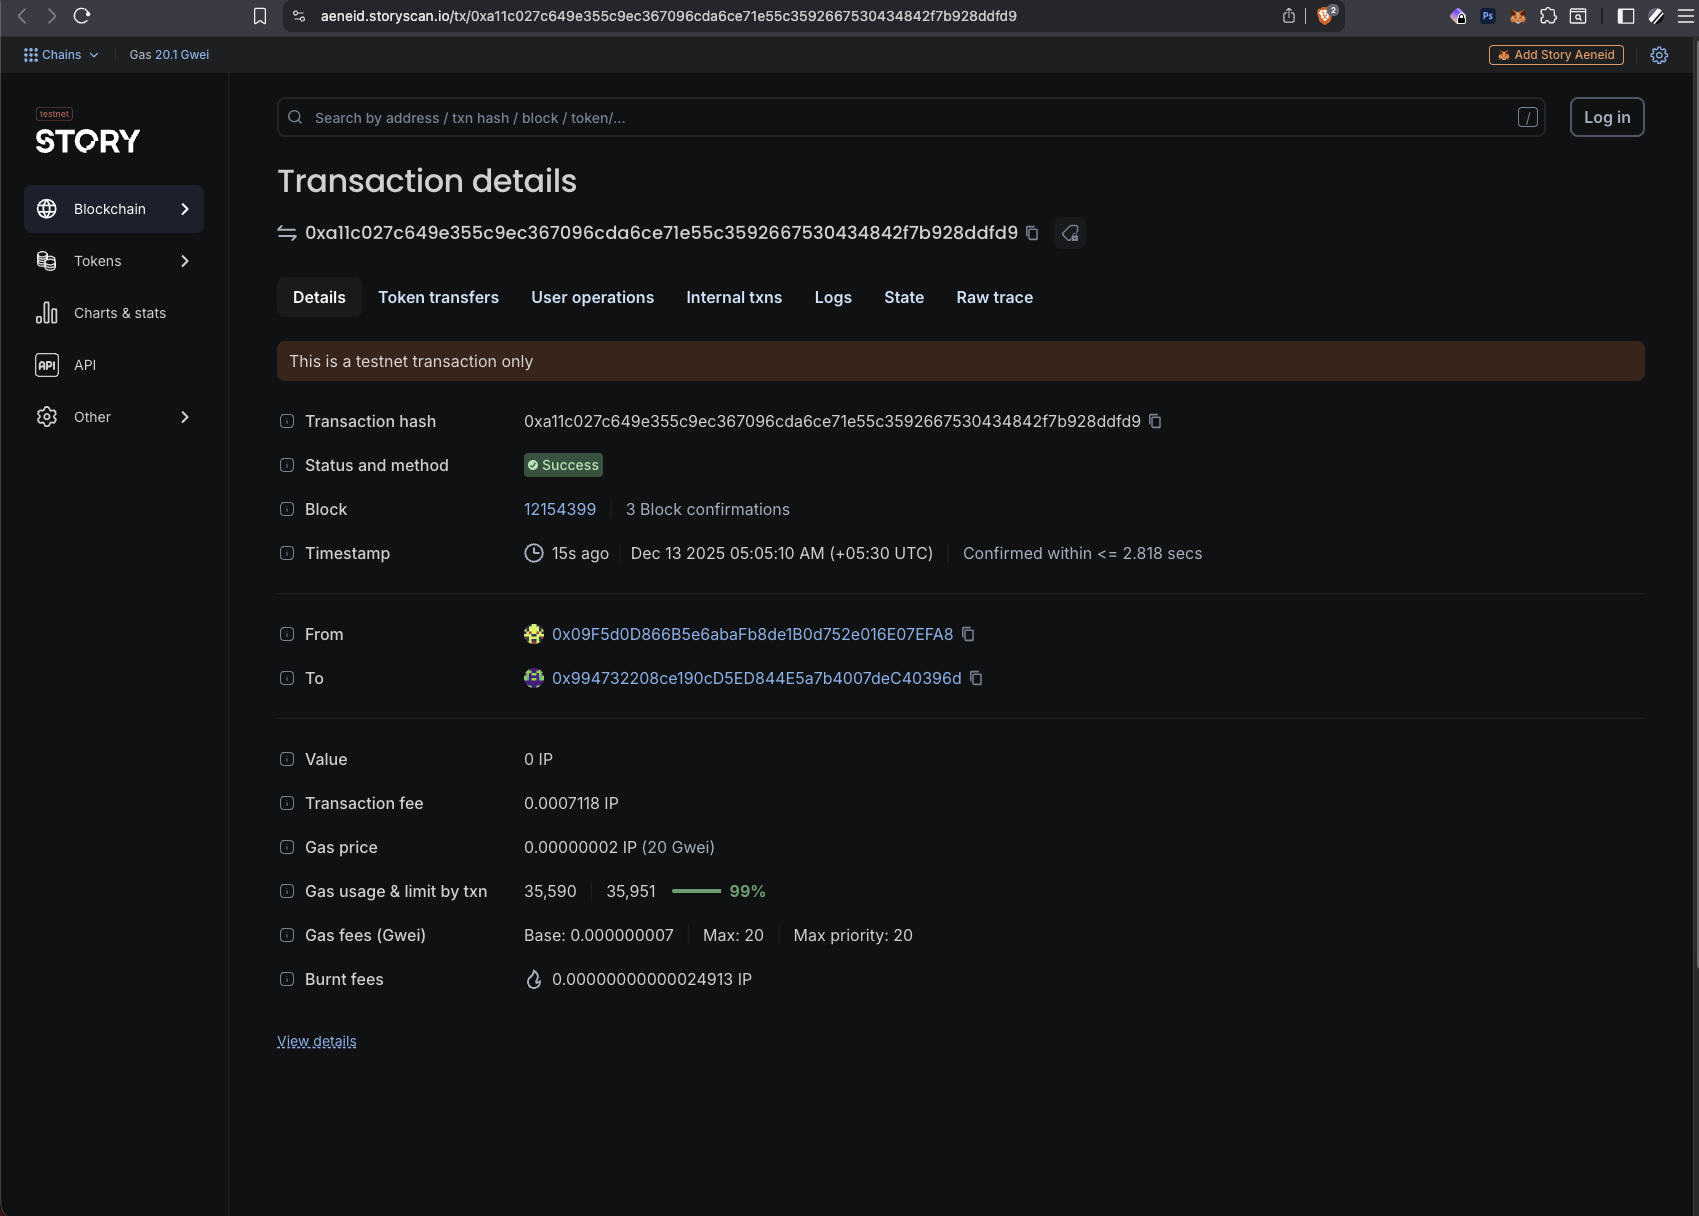This screenshot has height=1216, width=1699.
Task: Click the burnt fees 0.00000000000024913 IP value
Action: [x=652, y=979]
